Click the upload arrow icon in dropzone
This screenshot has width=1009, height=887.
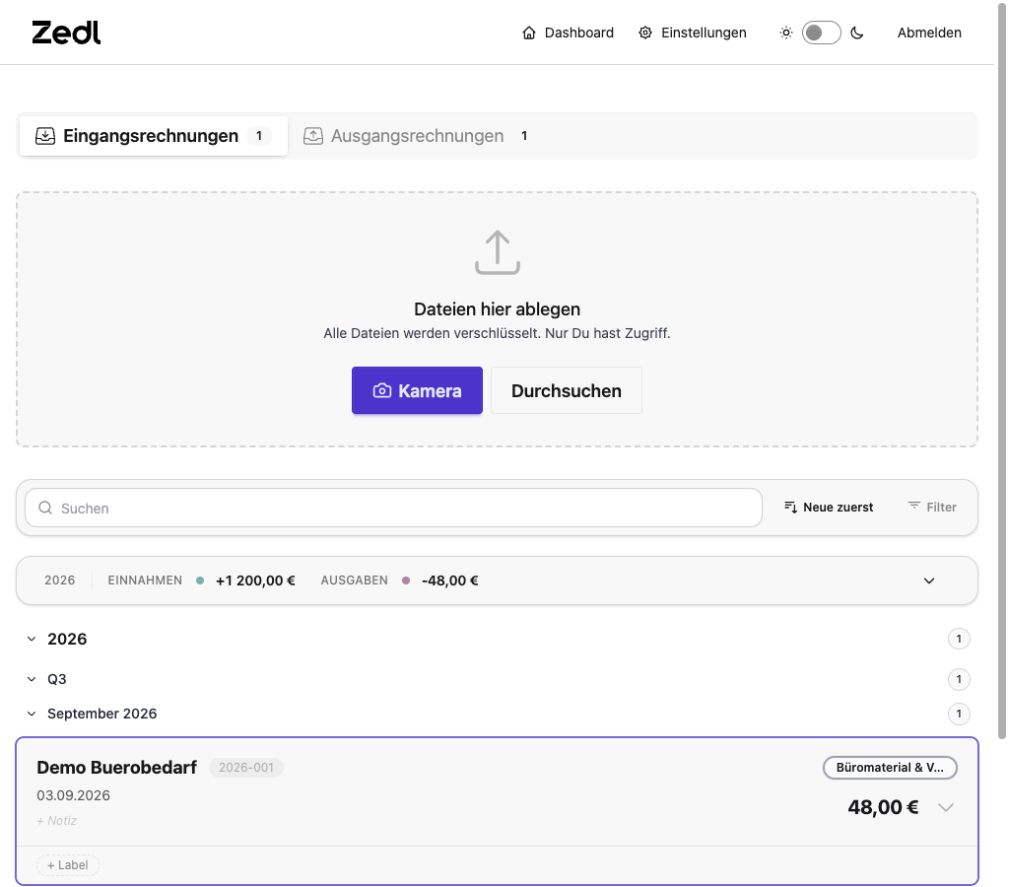pyautogui.click(x=497, y=252)
